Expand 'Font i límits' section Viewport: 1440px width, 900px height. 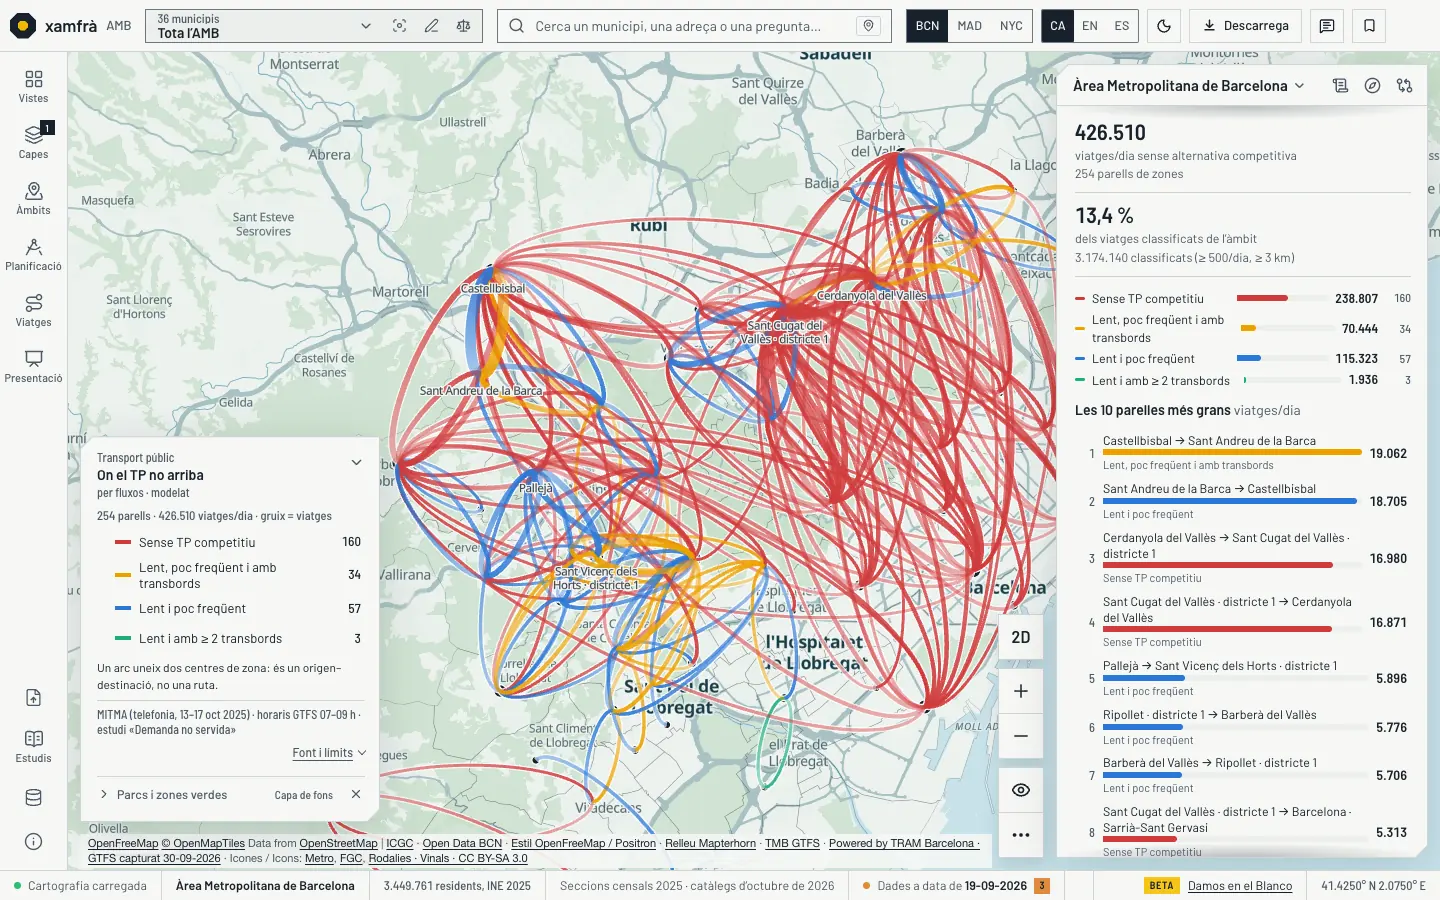pos(329,753)
